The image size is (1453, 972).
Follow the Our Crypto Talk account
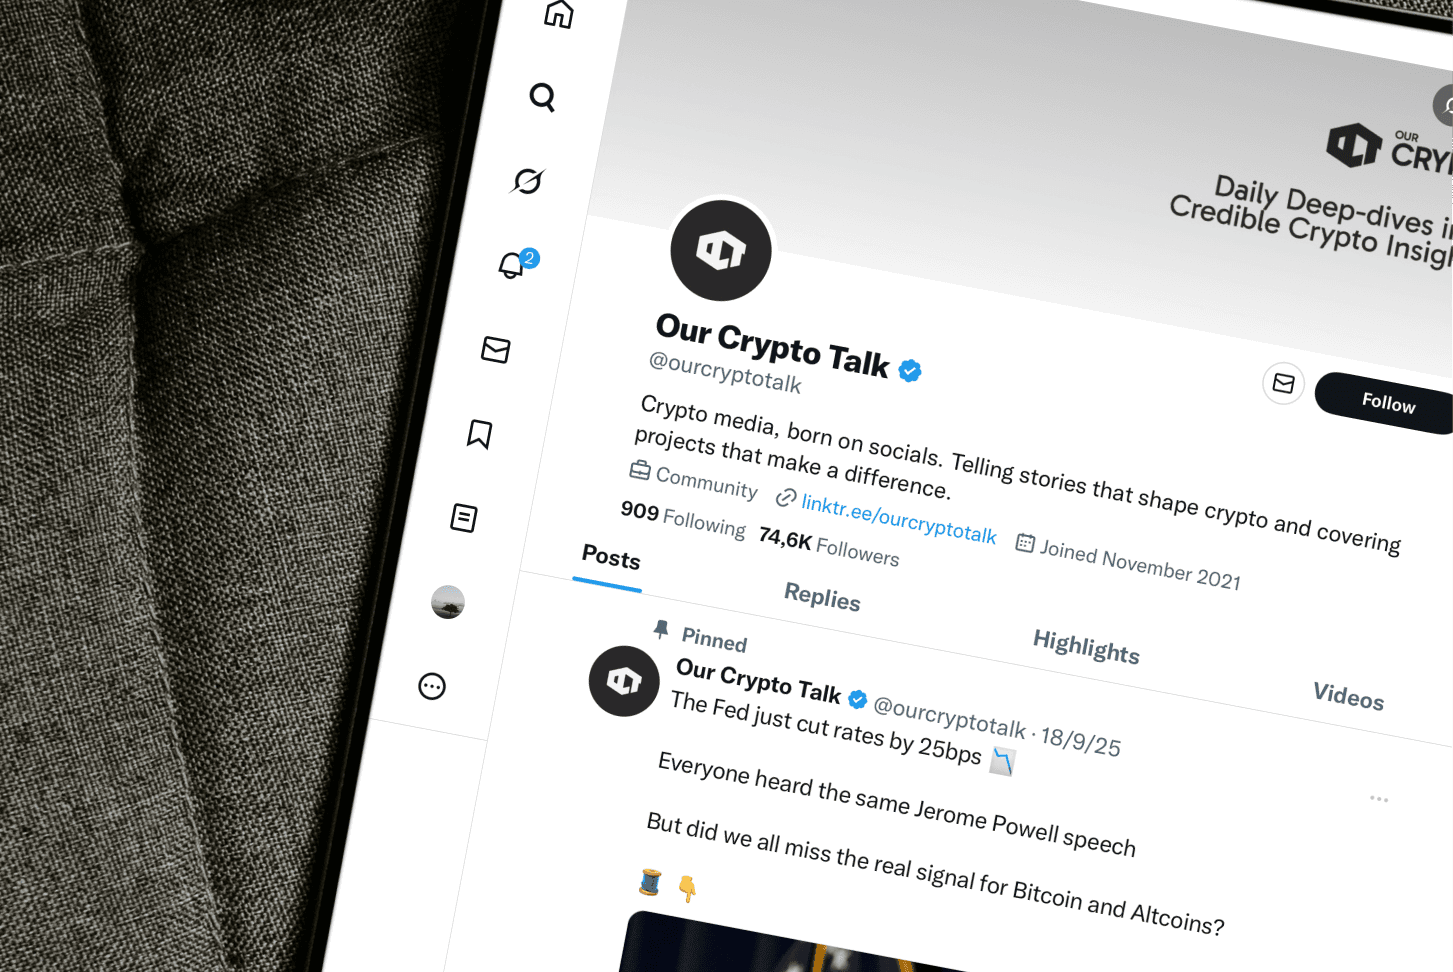tap(1387, 403)
